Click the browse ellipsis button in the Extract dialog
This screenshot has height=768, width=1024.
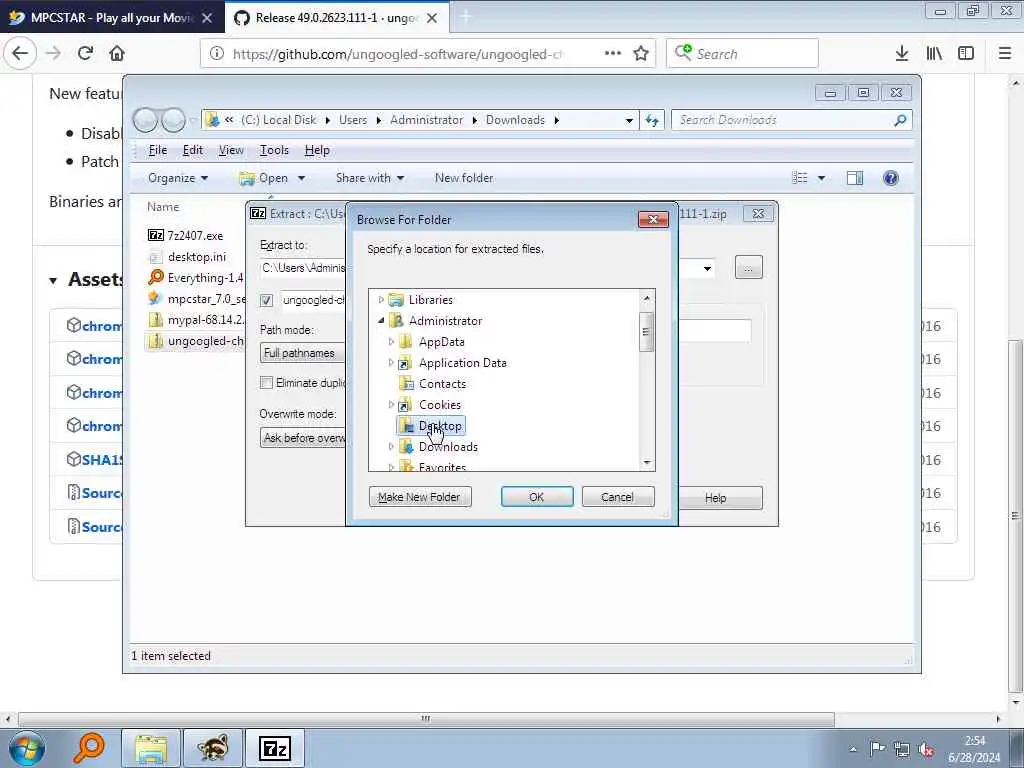[x=748, y=268]
